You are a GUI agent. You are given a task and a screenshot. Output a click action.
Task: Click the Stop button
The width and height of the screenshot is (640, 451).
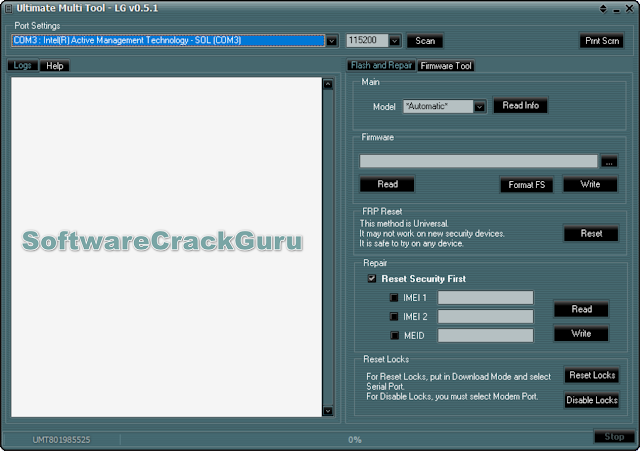(614, 437)
